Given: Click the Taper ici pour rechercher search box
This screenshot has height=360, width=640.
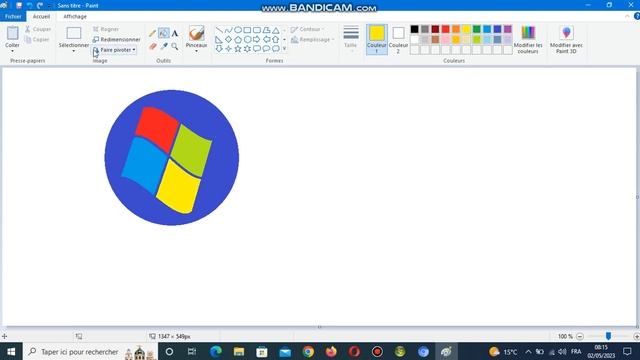Looking at the screenshot, I should [90, 351].
